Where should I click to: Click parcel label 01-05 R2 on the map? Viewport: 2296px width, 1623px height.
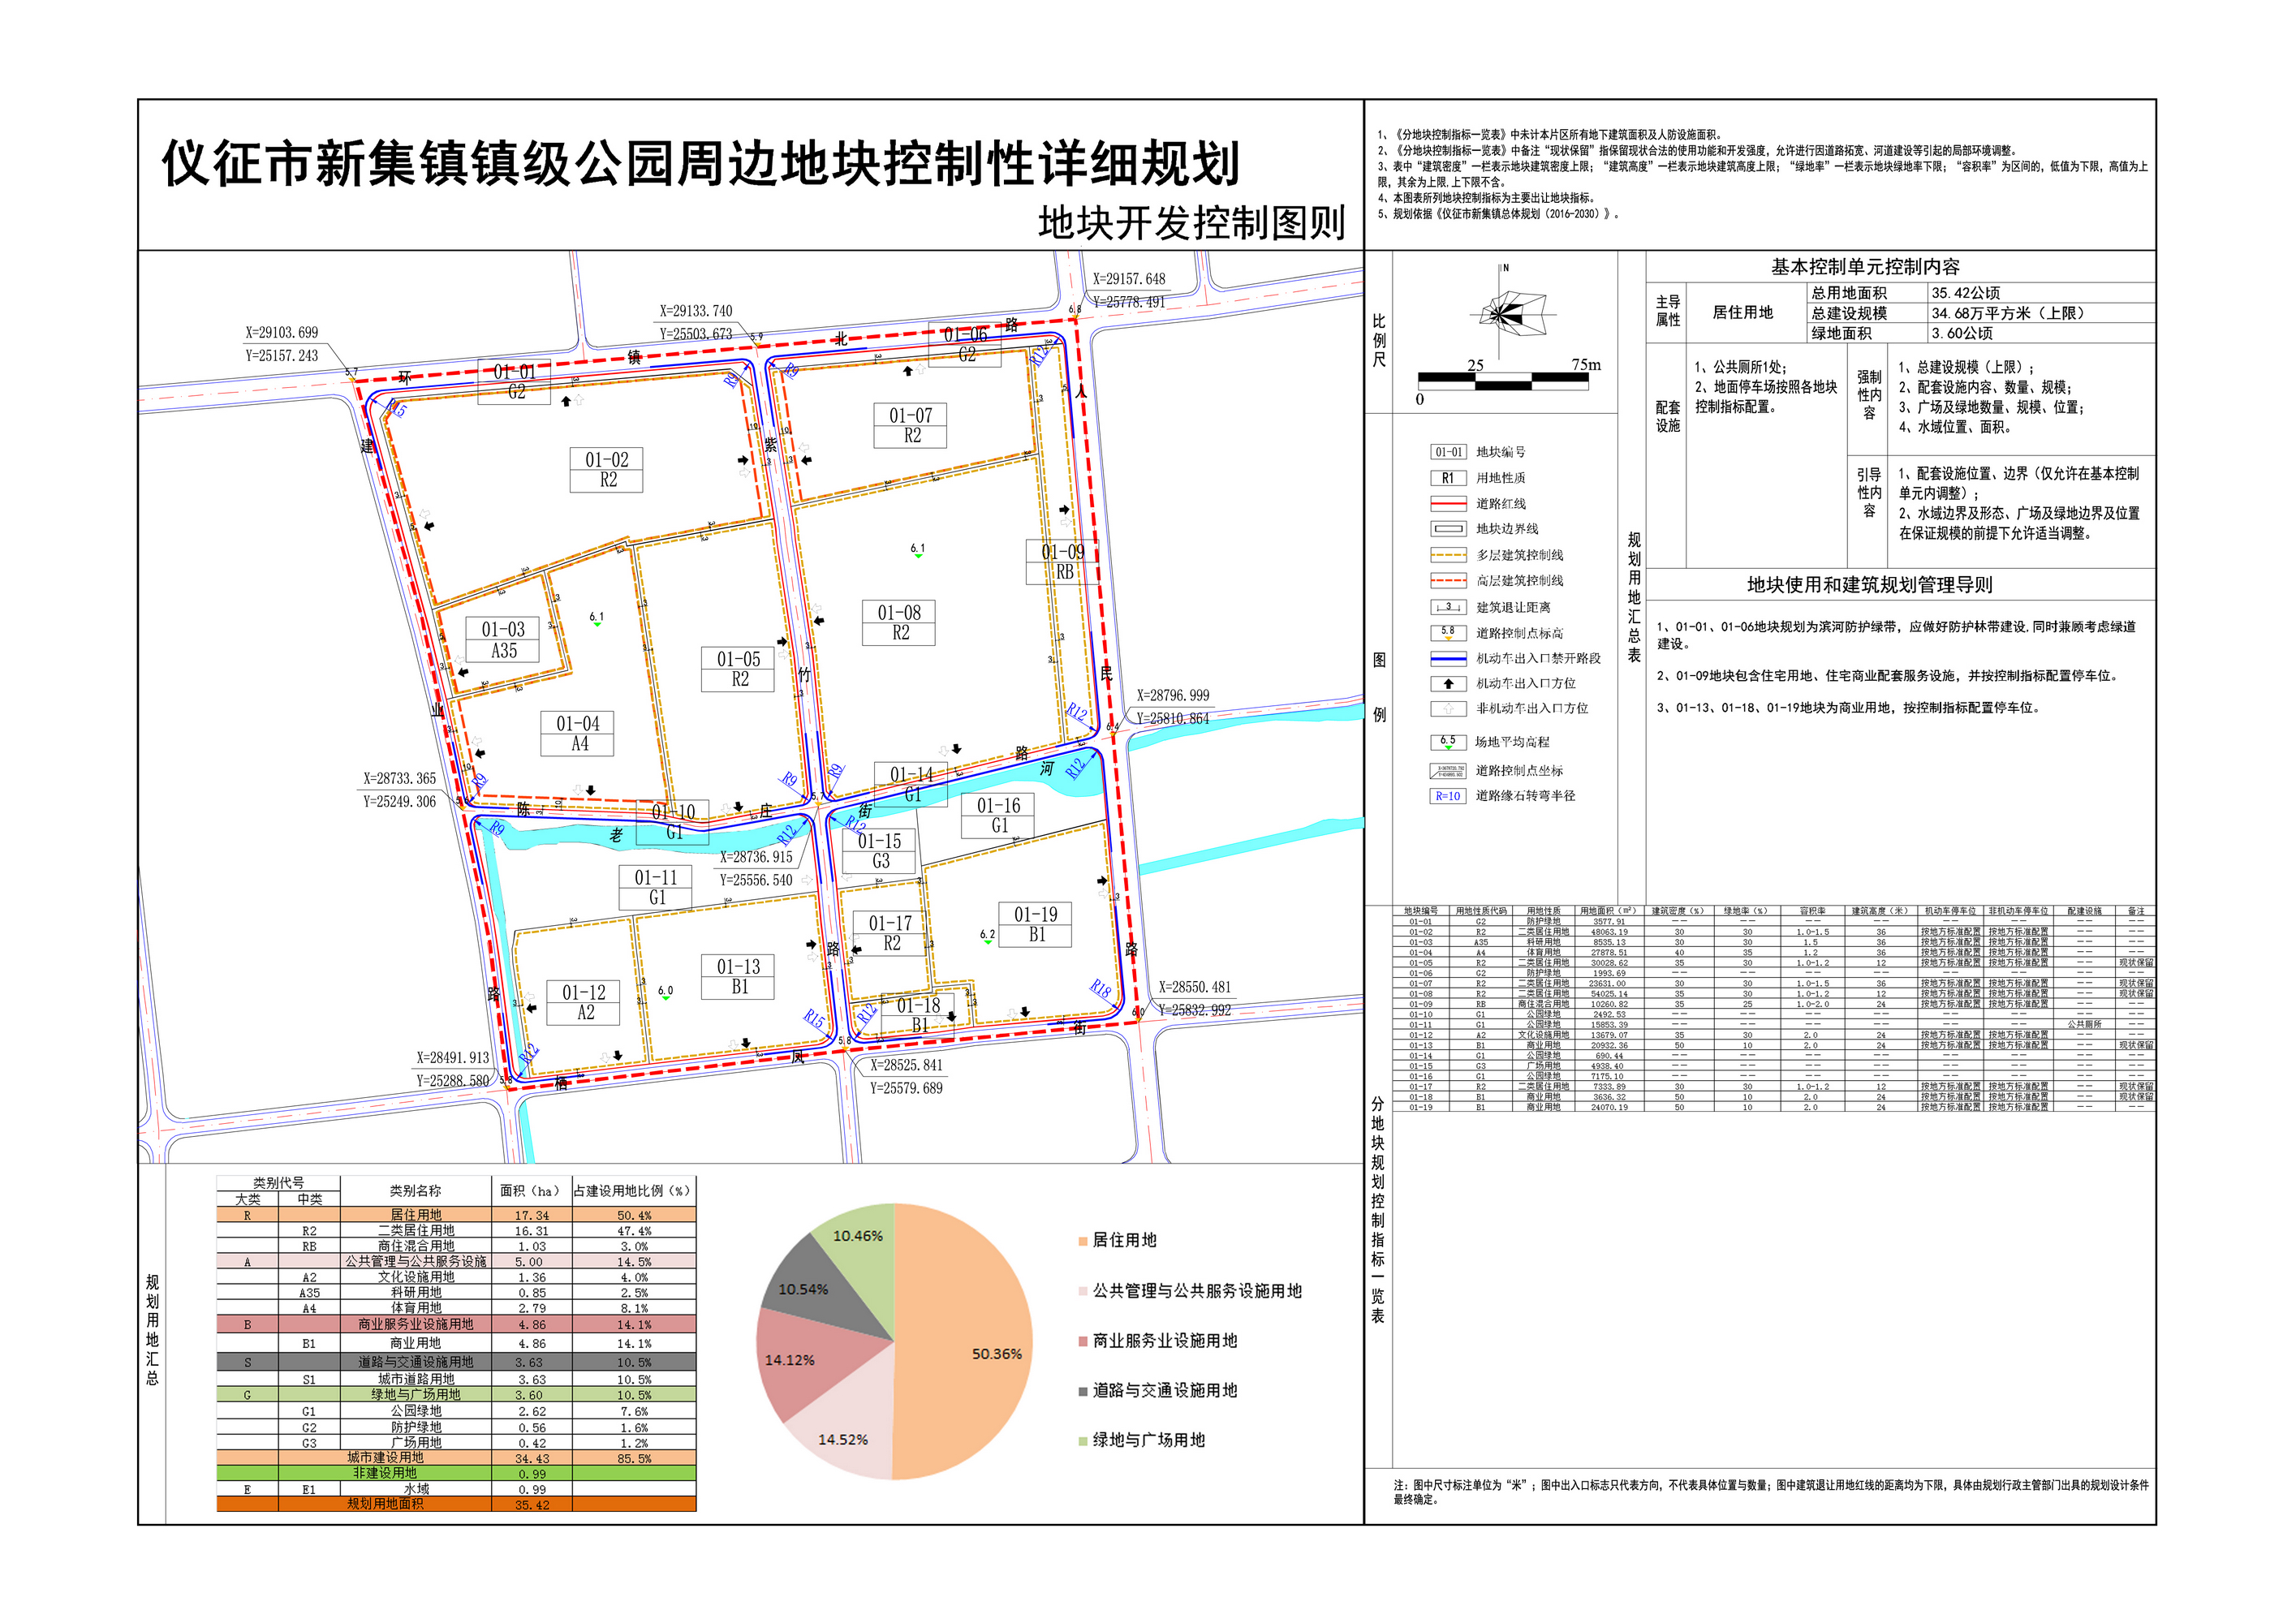(739, 669)
